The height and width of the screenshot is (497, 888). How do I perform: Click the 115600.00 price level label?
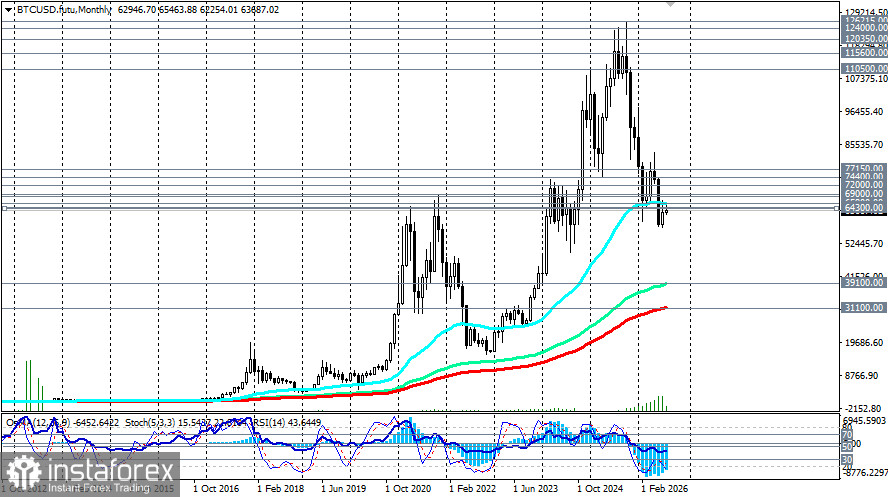(865, 53)
